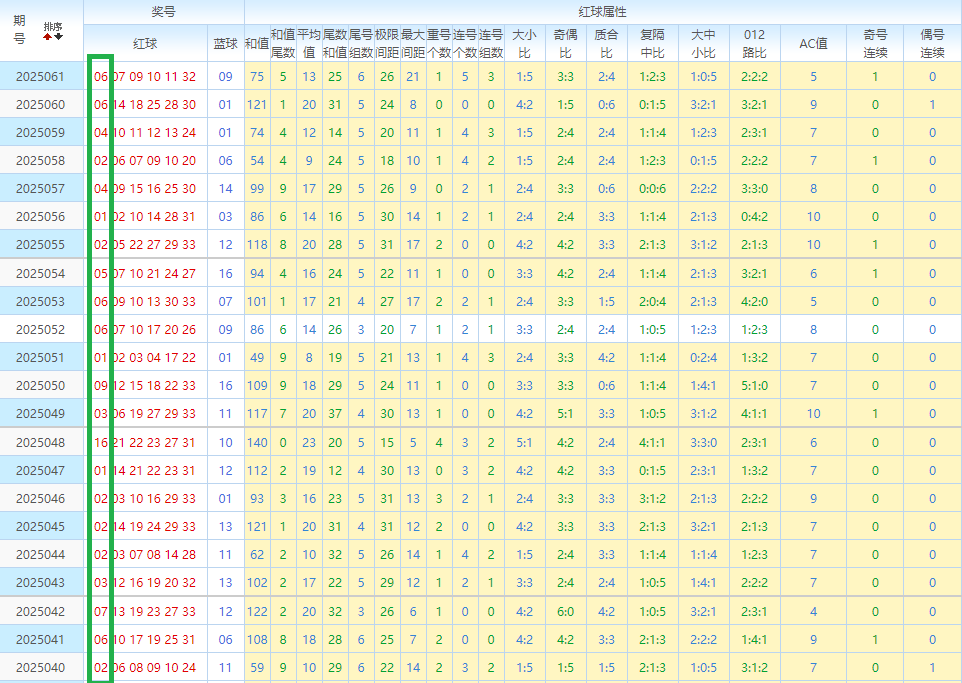The width and height of the screenshot is (962, 683).
Task: Click the 奖号 group header
Action: (163, 11)
